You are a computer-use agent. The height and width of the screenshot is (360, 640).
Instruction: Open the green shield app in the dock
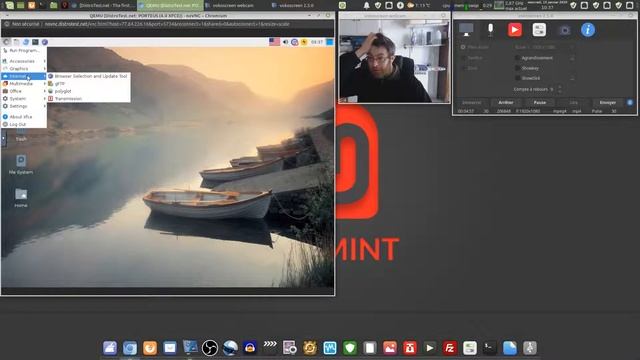point(350,348)
